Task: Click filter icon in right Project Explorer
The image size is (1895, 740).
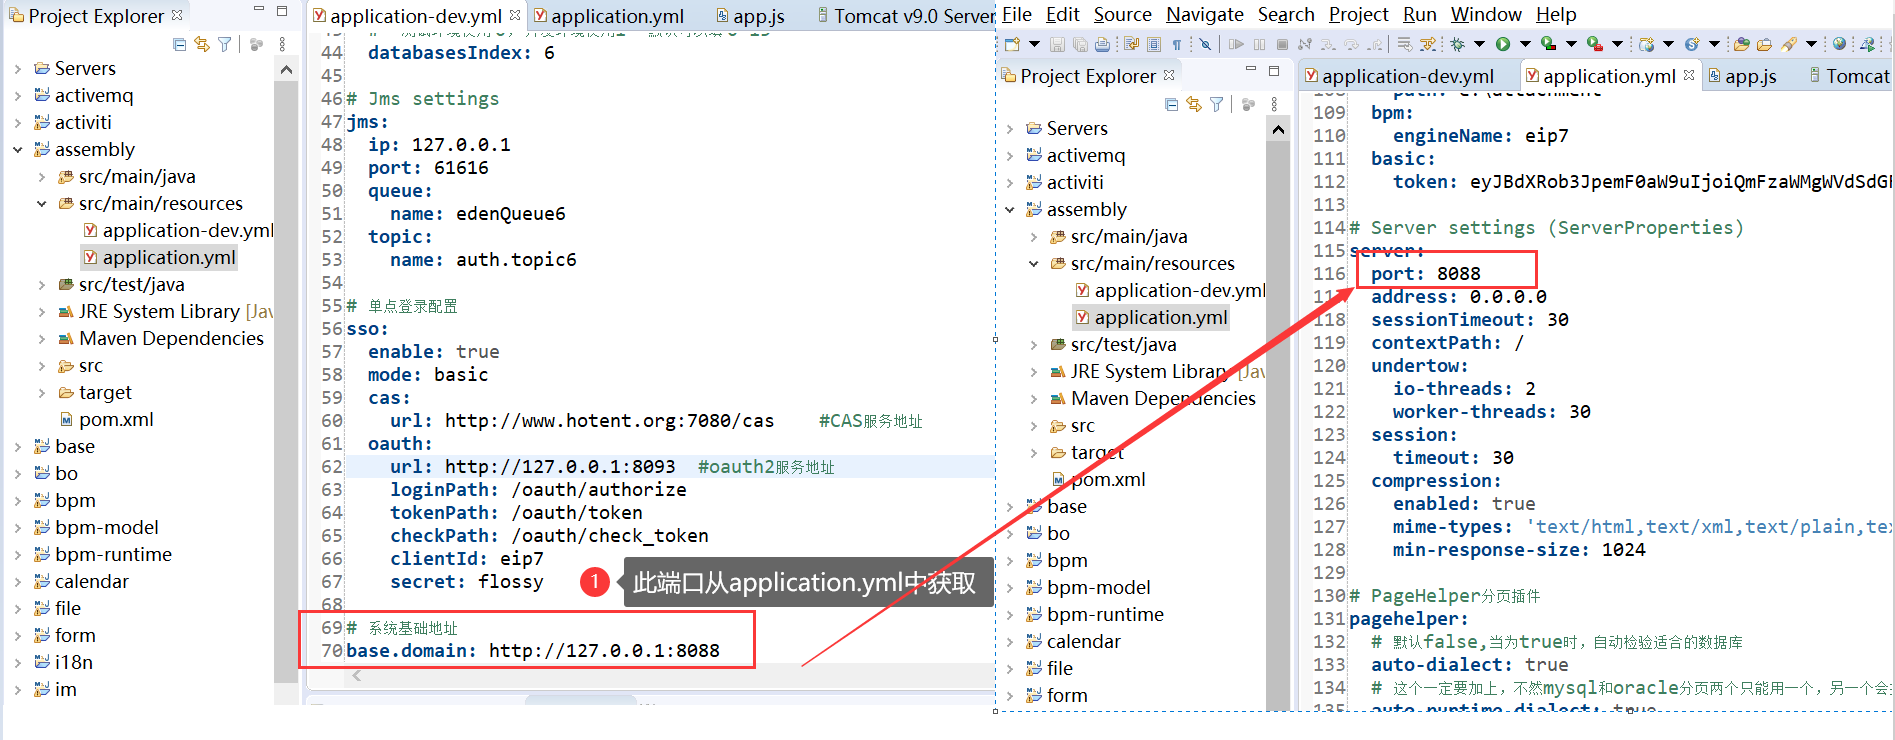Action: (x=1217, y=104)
